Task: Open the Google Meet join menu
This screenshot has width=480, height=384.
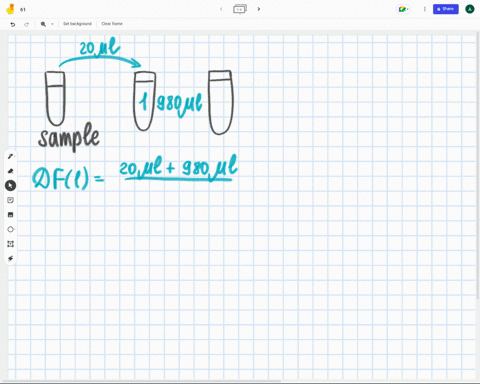Action: pyautogui.click(x=403, y=9)
